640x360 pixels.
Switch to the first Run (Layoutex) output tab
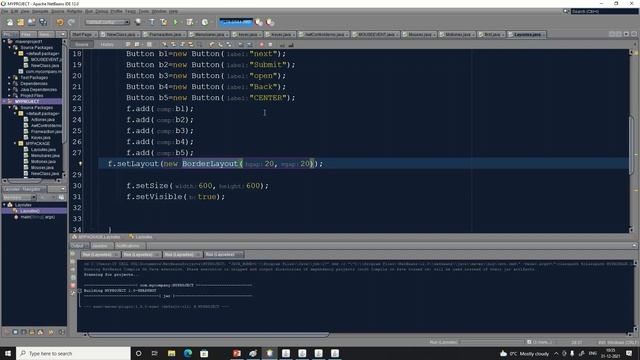[100, 254]
